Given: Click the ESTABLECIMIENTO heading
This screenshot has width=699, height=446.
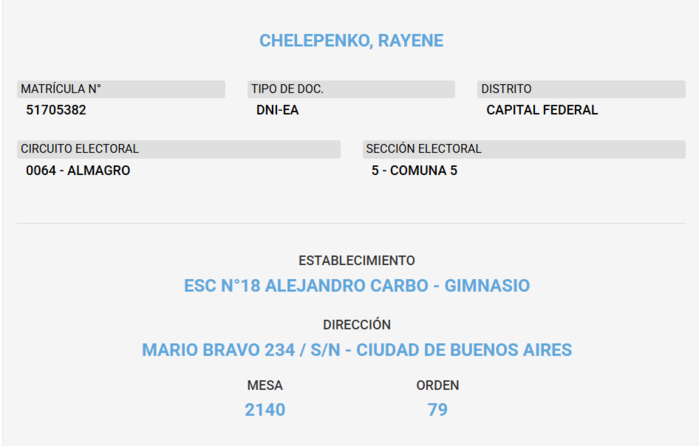Looking at the screenshot, I should point(356,260).
